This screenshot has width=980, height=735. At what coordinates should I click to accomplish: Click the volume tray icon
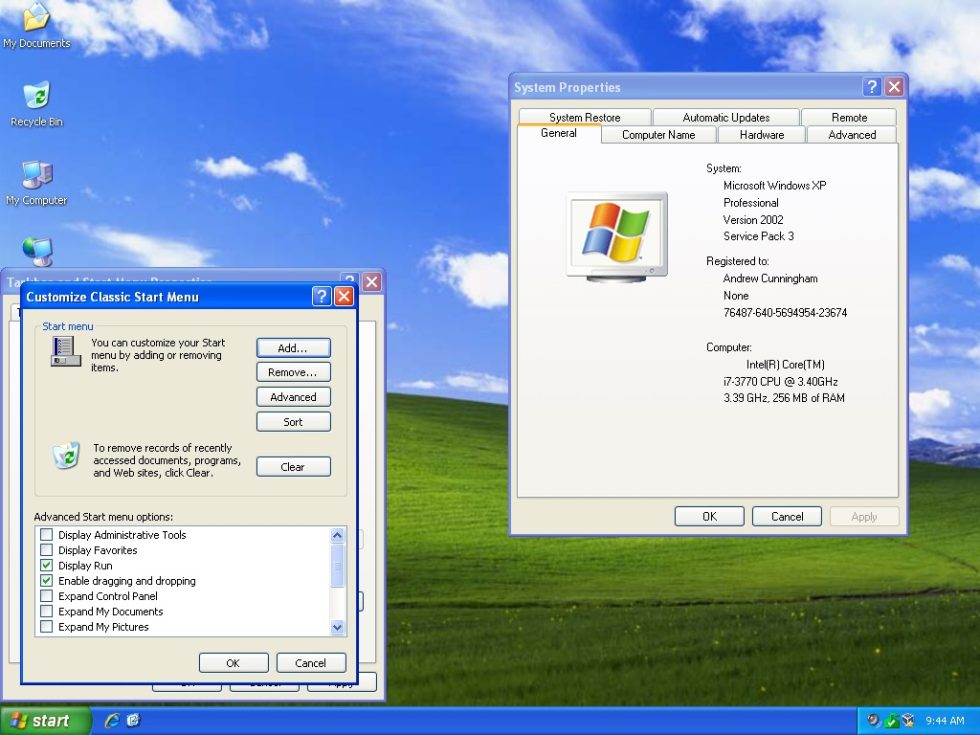pos(872,720)
